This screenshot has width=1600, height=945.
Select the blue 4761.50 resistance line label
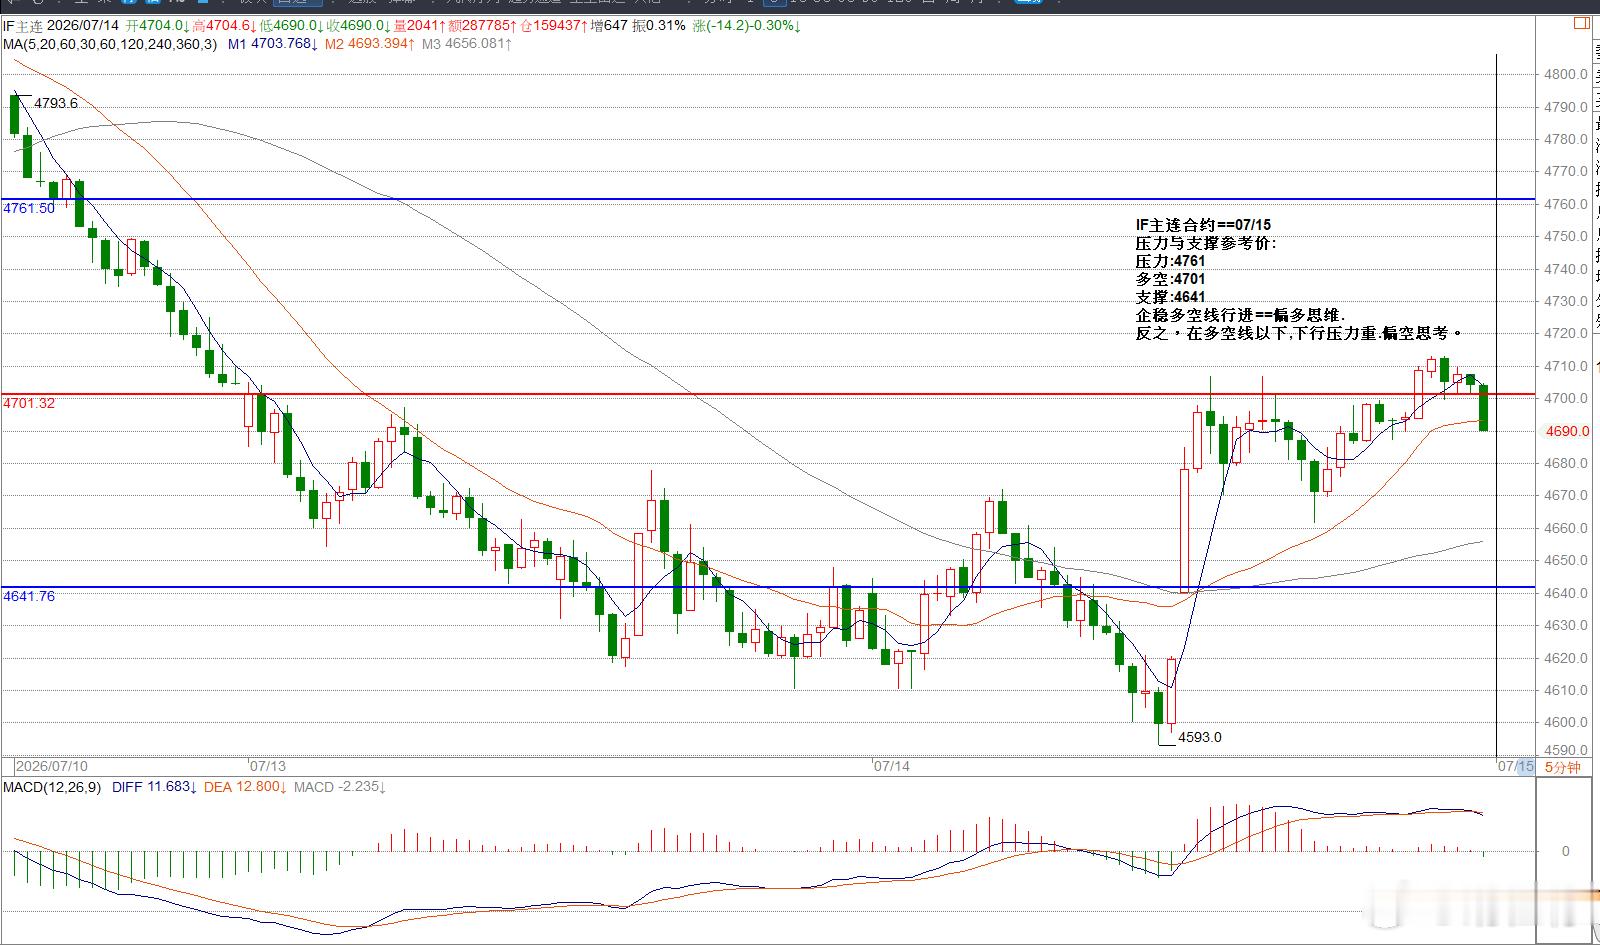click(29, 208)
